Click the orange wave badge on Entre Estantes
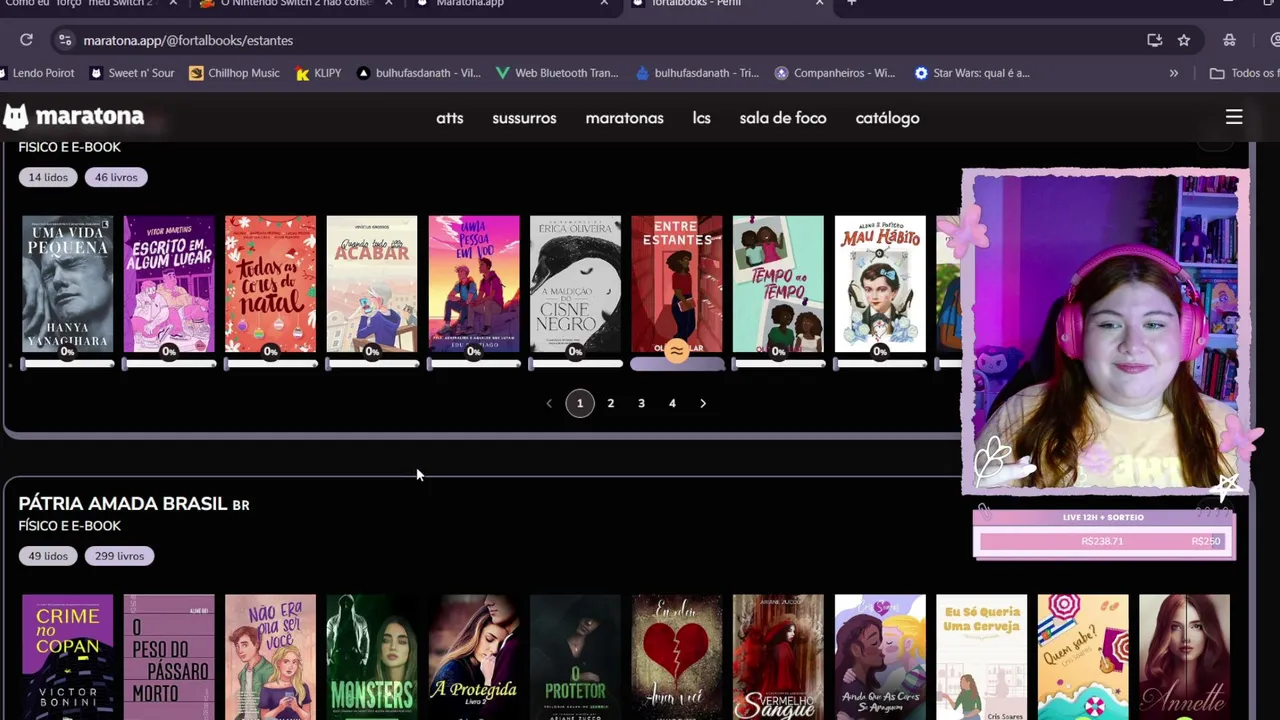The width and height of the screenshot is (1280, 720). pos(677,351)
